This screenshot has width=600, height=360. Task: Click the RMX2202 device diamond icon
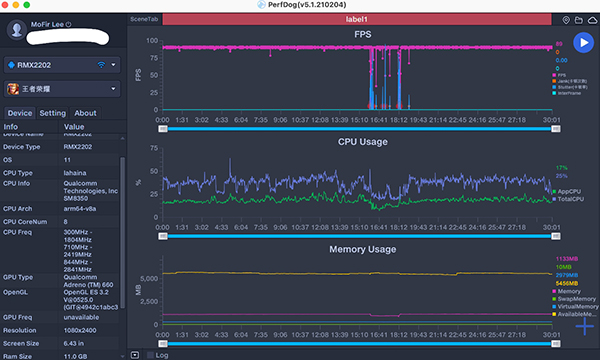[11, 65]
